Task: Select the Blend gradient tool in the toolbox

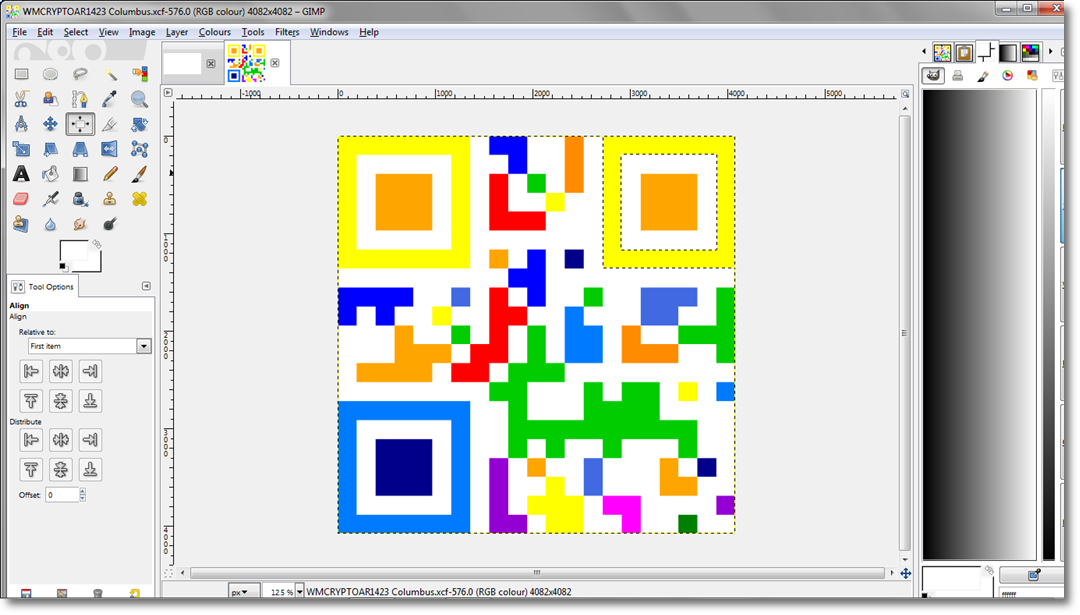Action: point(80,174)
